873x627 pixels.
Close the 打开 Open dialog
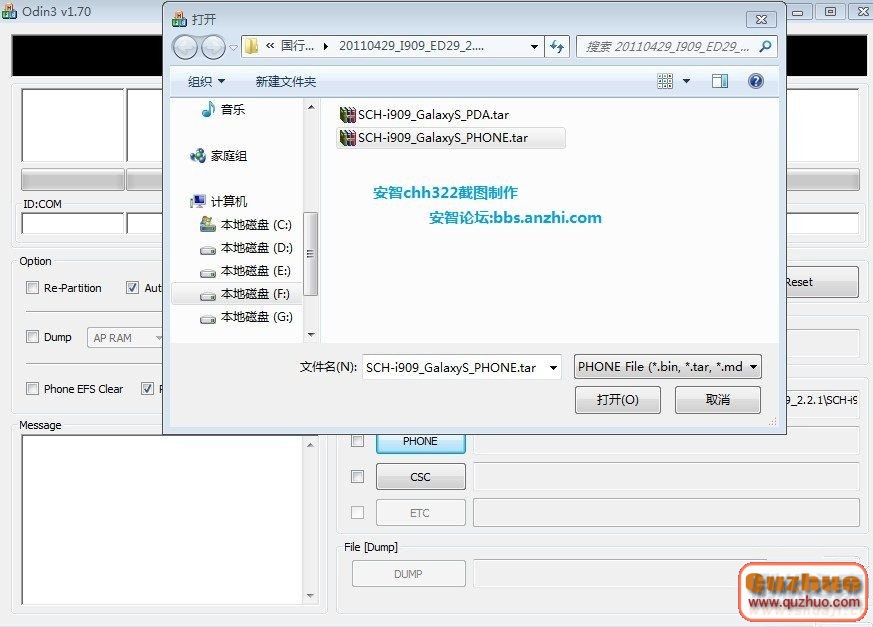(x=761, y=19)
